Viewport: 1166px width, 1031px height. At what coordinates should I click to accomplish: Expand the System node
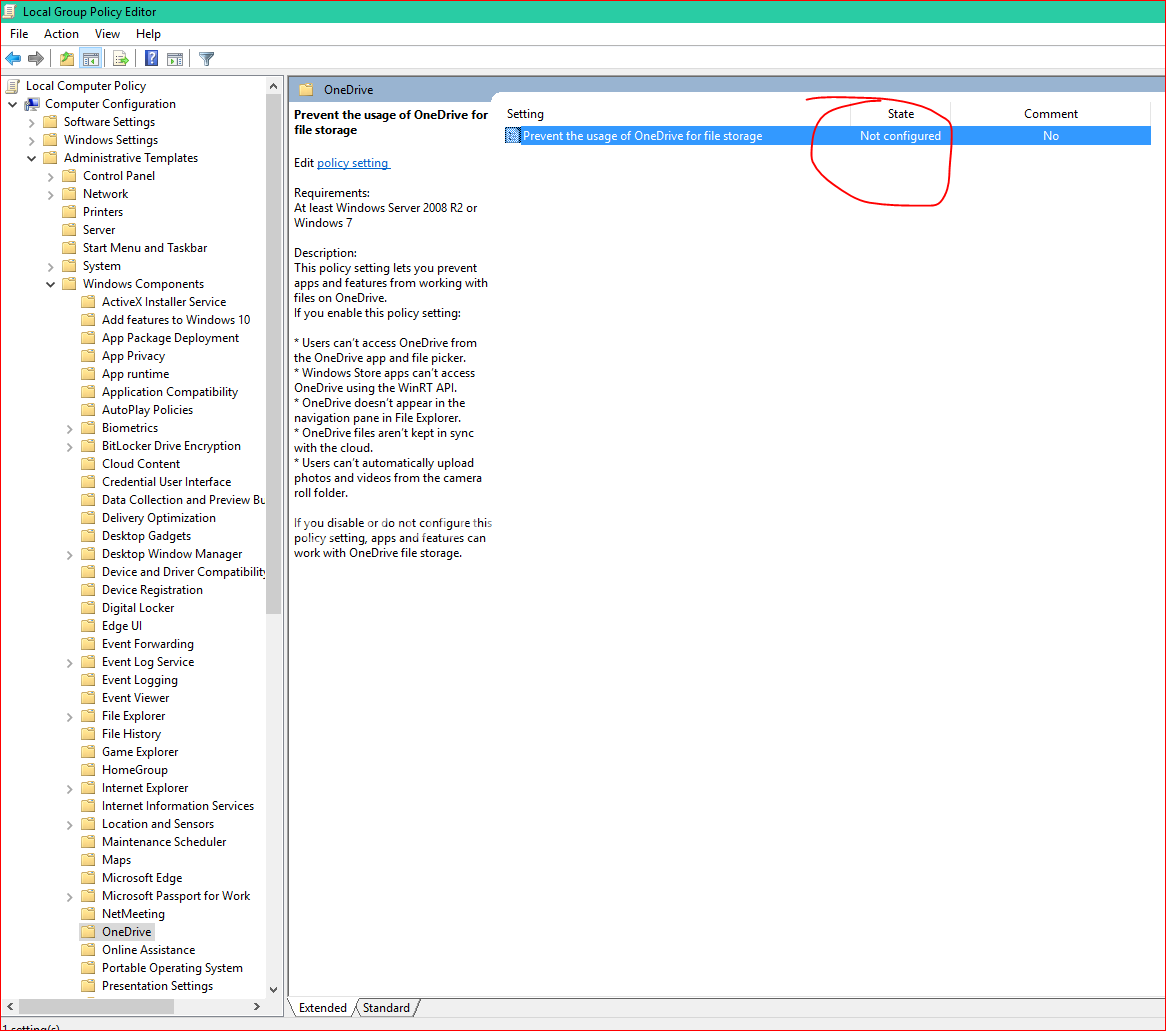[51, 266]
